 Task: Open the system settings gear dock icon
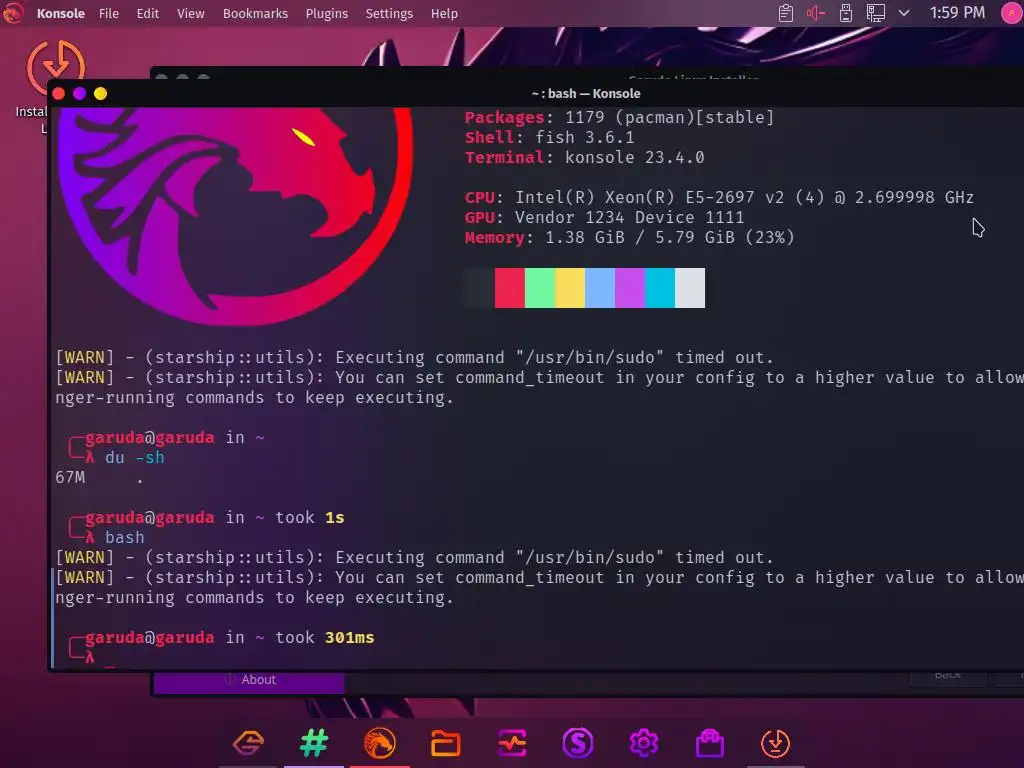643,743
